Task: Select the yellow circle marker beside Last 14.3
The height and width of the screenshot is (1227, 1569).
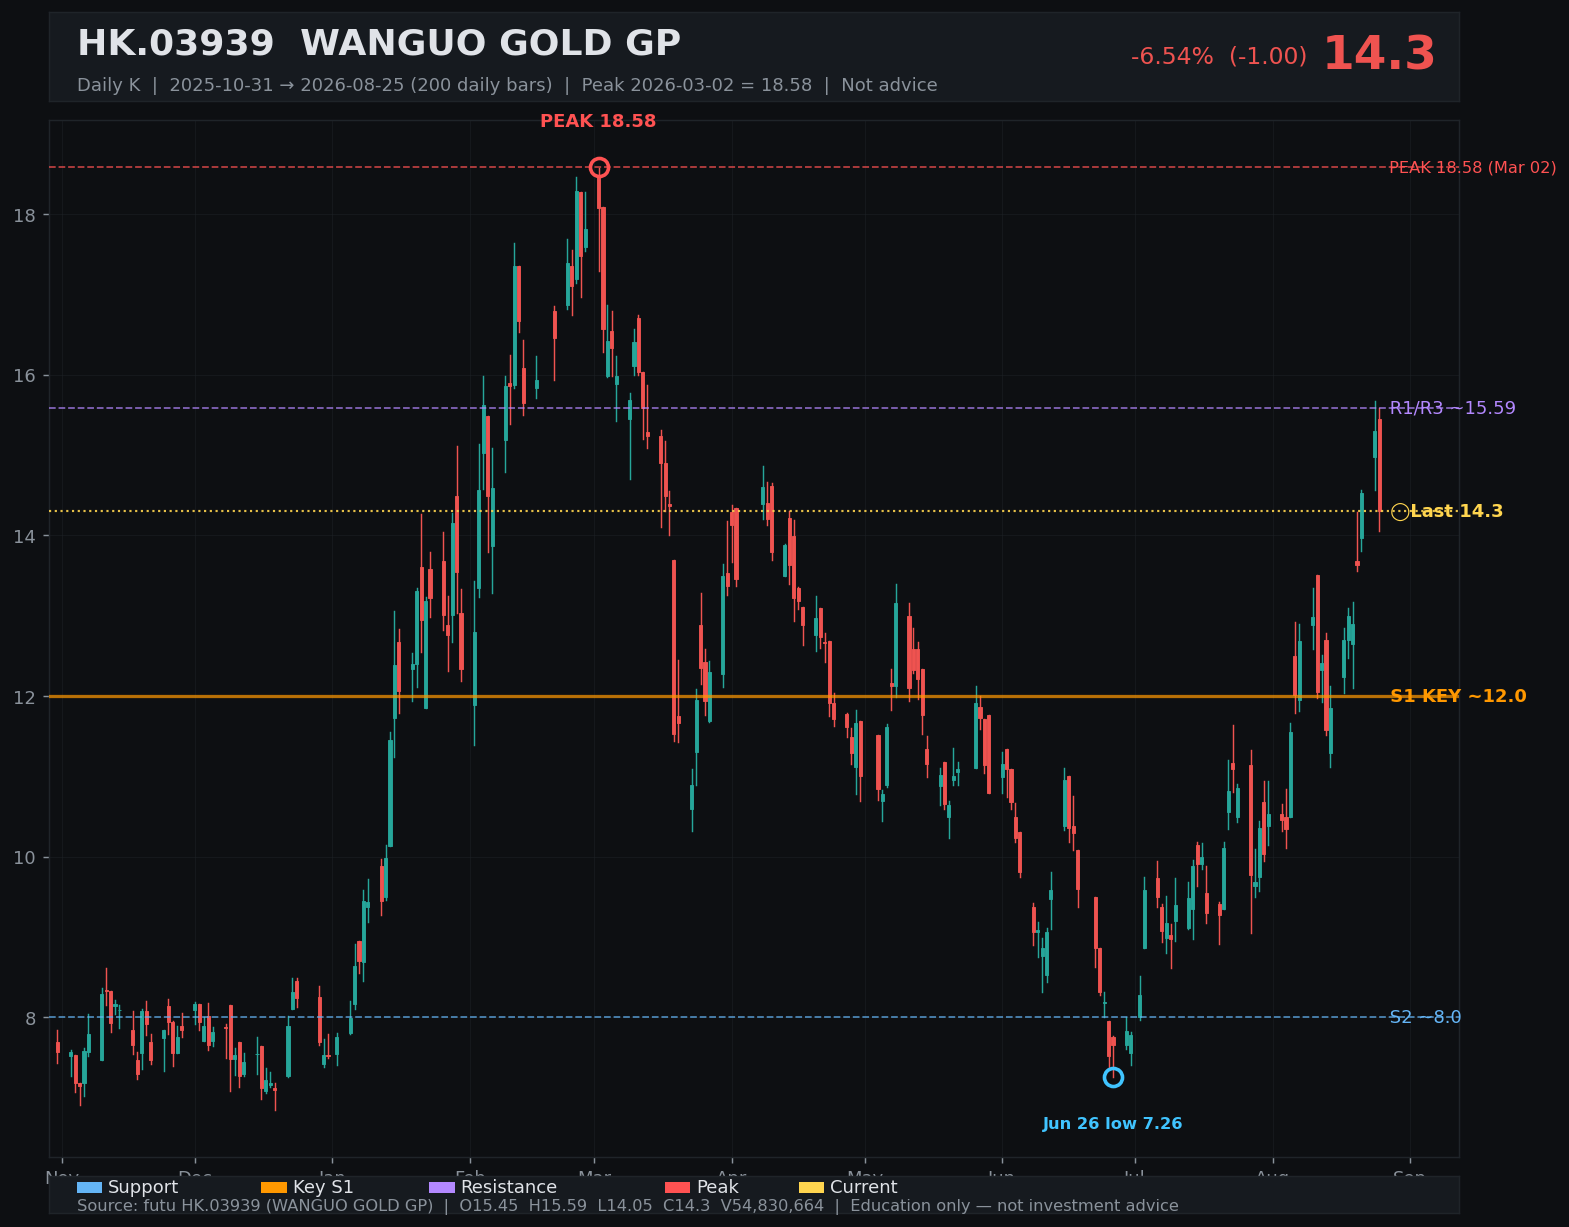Action: tap(1400, 512)
